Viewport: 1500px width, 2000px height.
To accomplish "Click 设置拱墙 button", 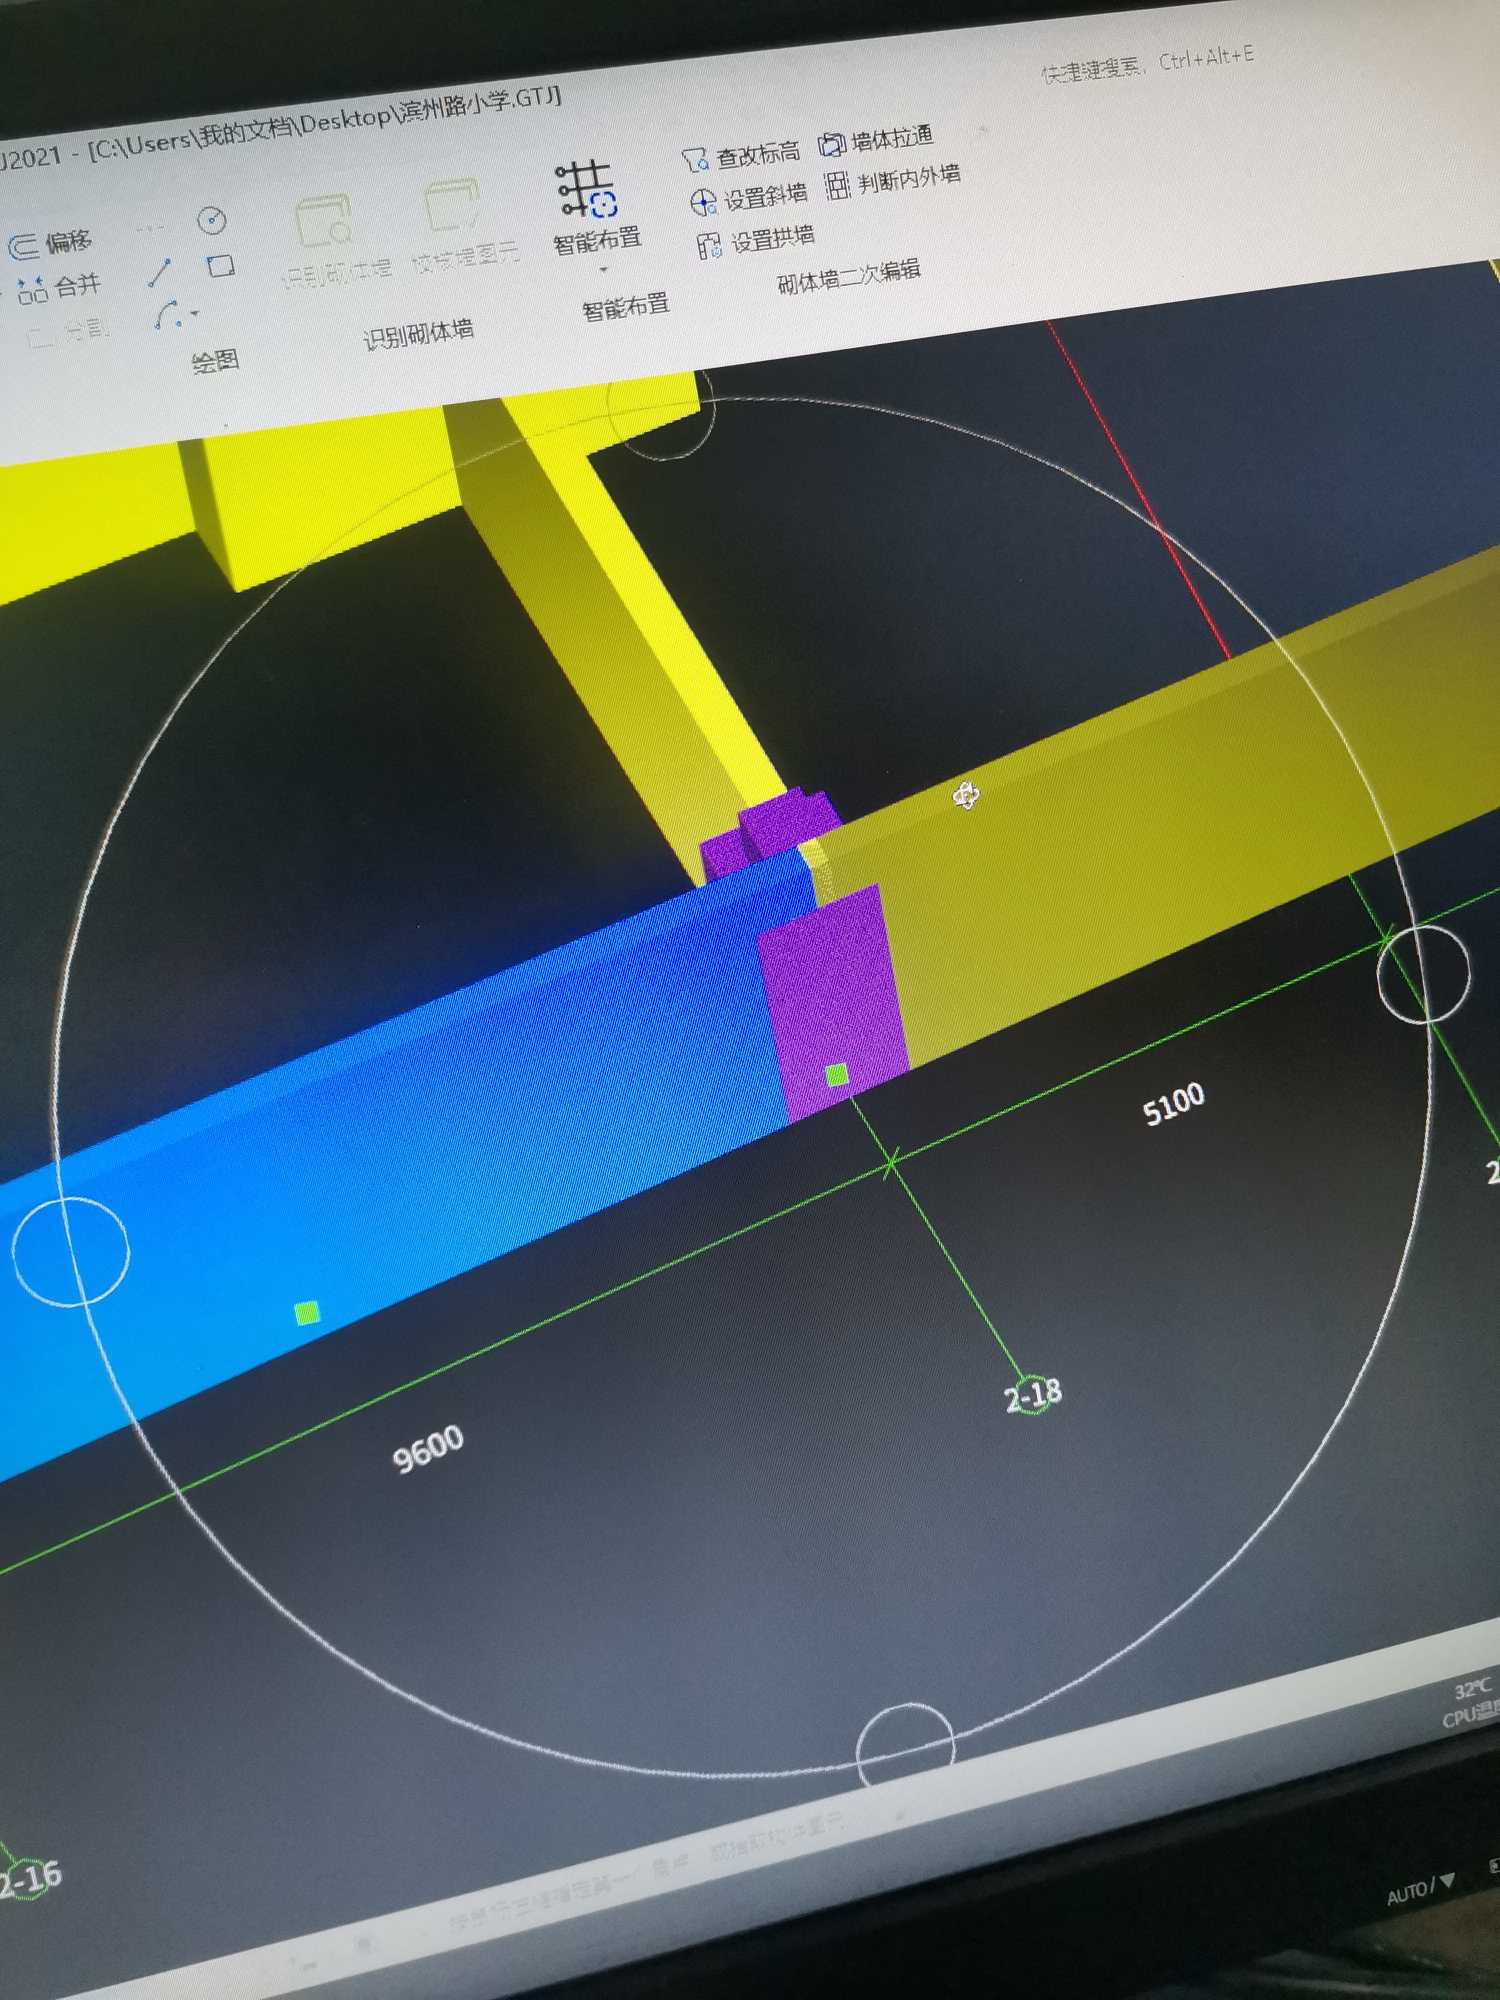I will click(x=756, y=241).
